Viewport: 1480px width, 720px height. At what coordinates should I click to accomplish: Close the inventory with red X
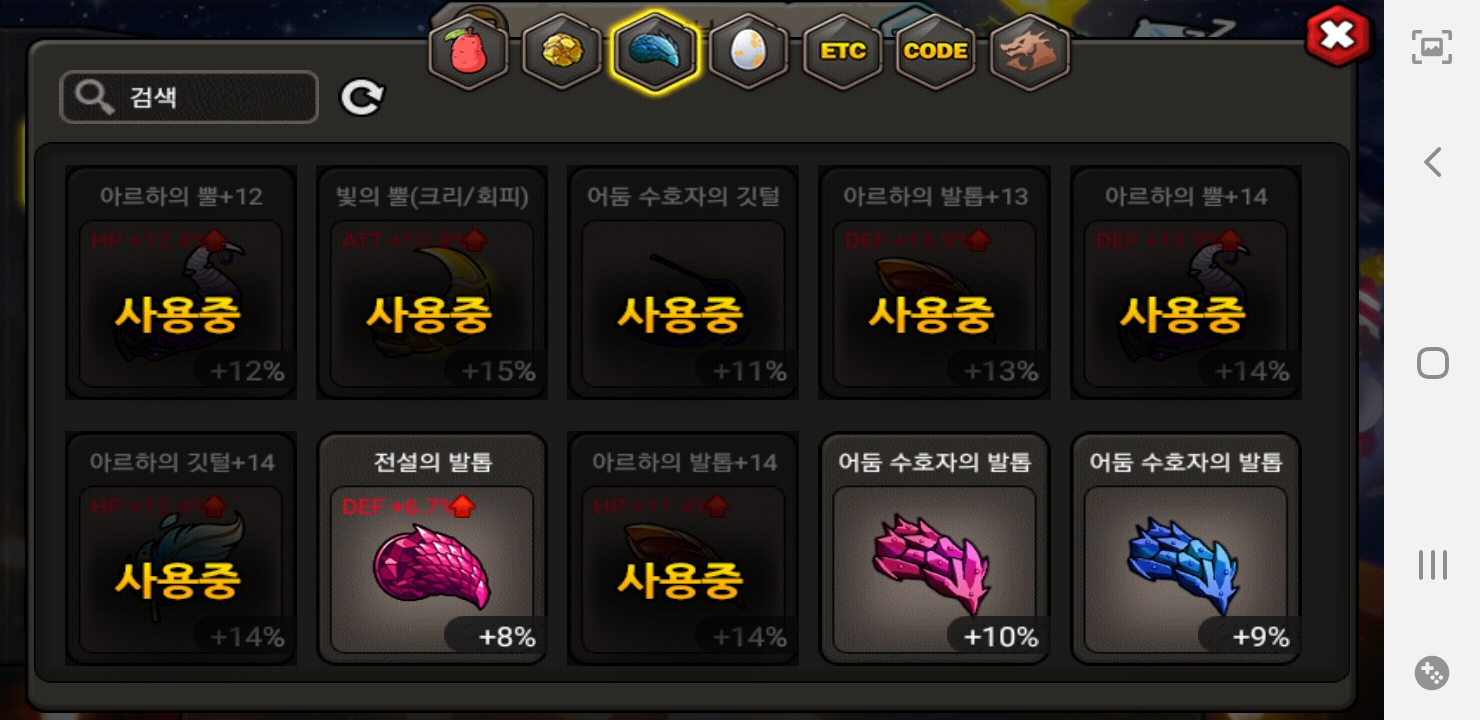tap(1338, 37)
